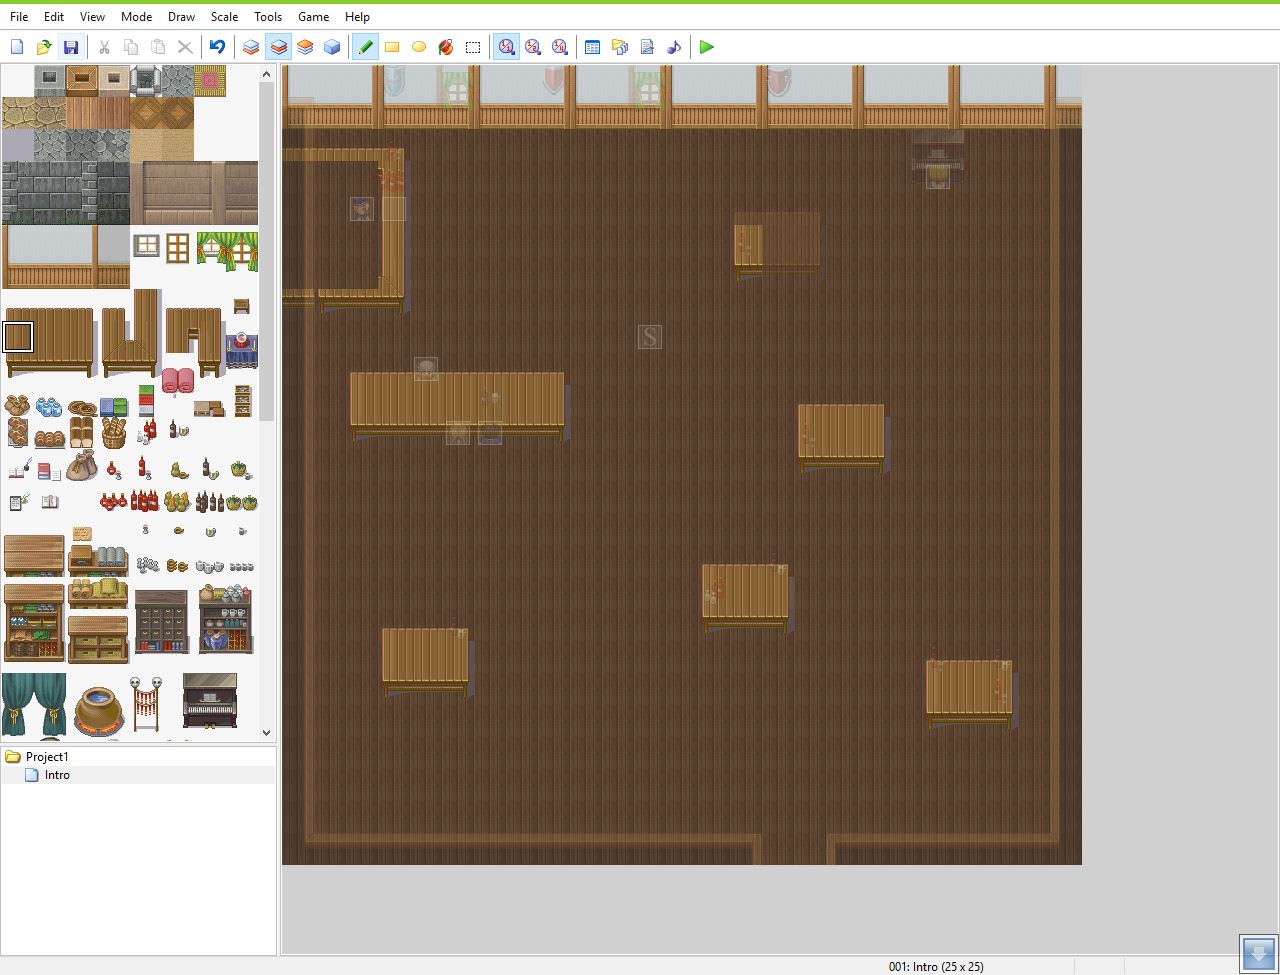Pick the green-curtained window tile
The width and height of the screenshot is (1280, 975).
pyautogui.click(x=226, y=250)
